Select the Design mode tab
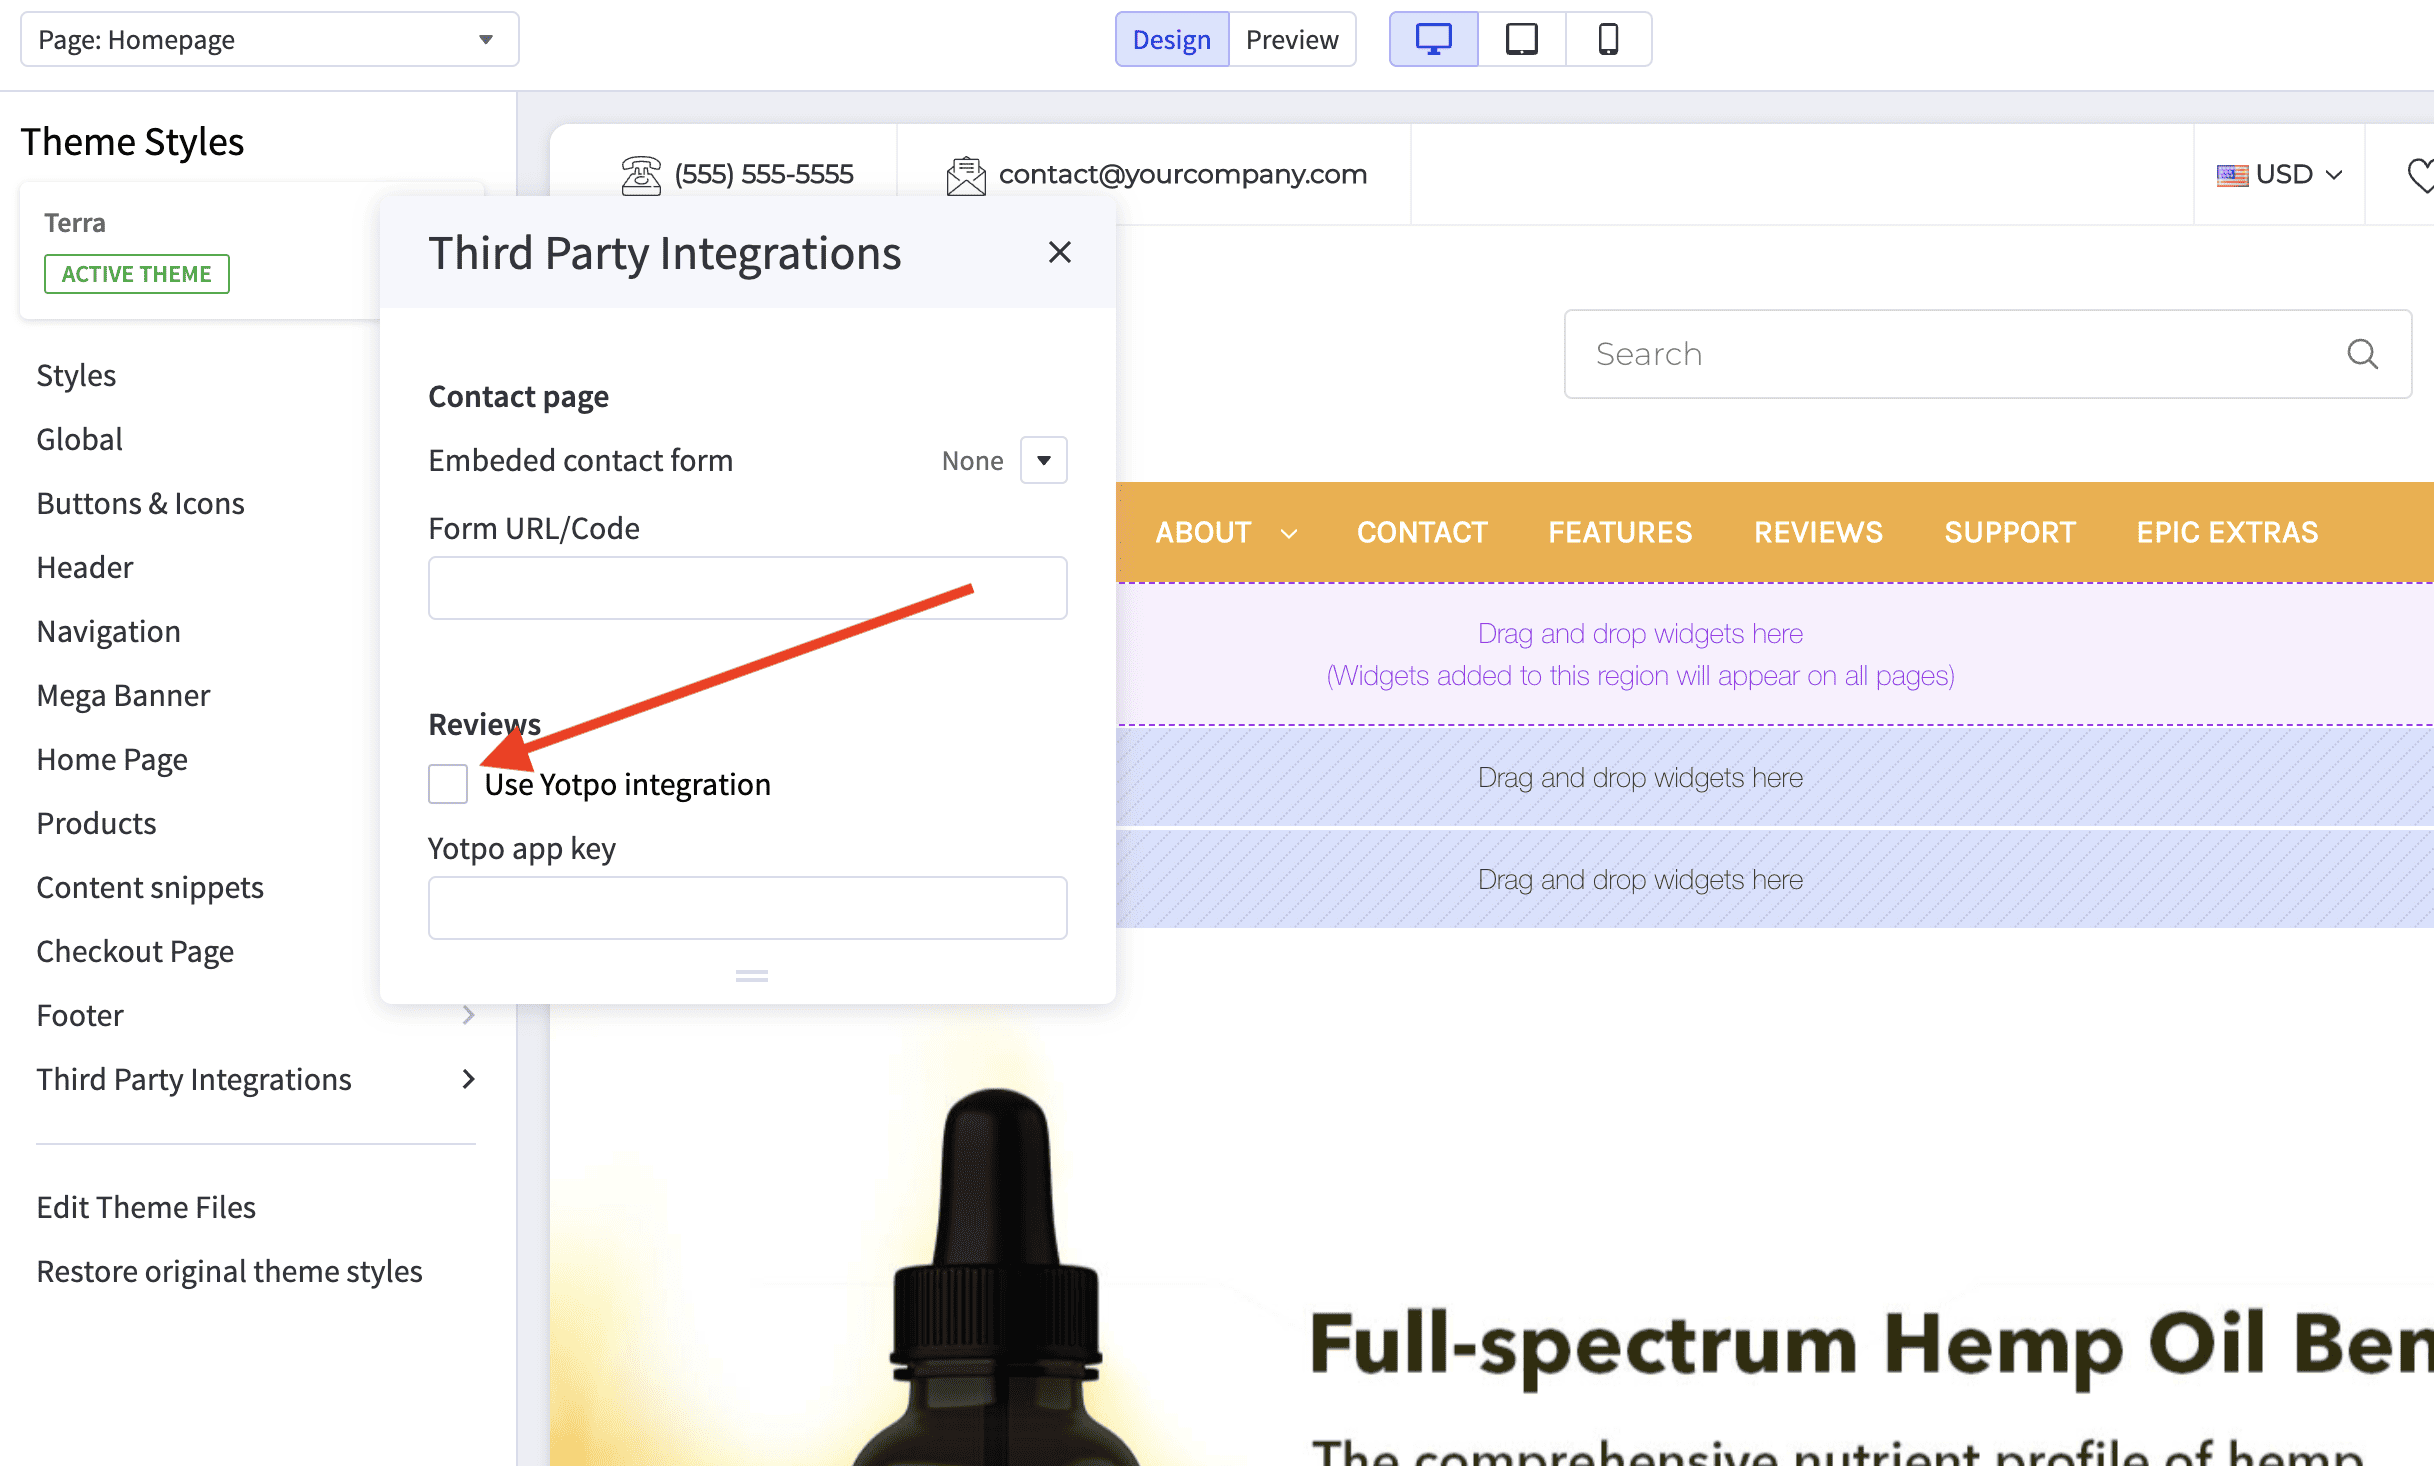Screen dimensions: 2434x1466 click(x=1171, y=40)
